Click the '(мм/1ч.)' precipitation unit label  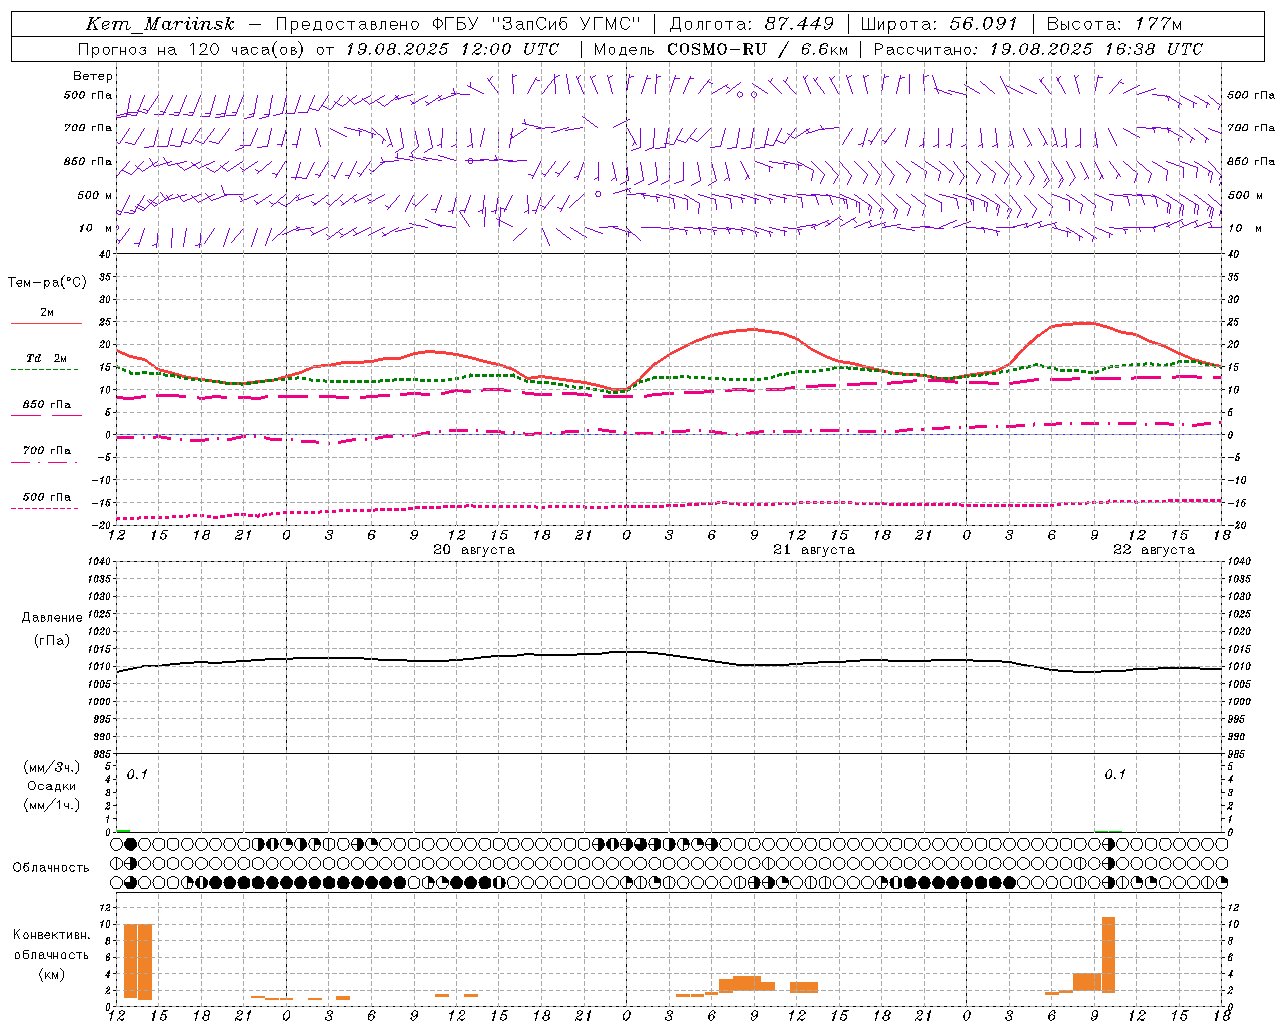52,804
